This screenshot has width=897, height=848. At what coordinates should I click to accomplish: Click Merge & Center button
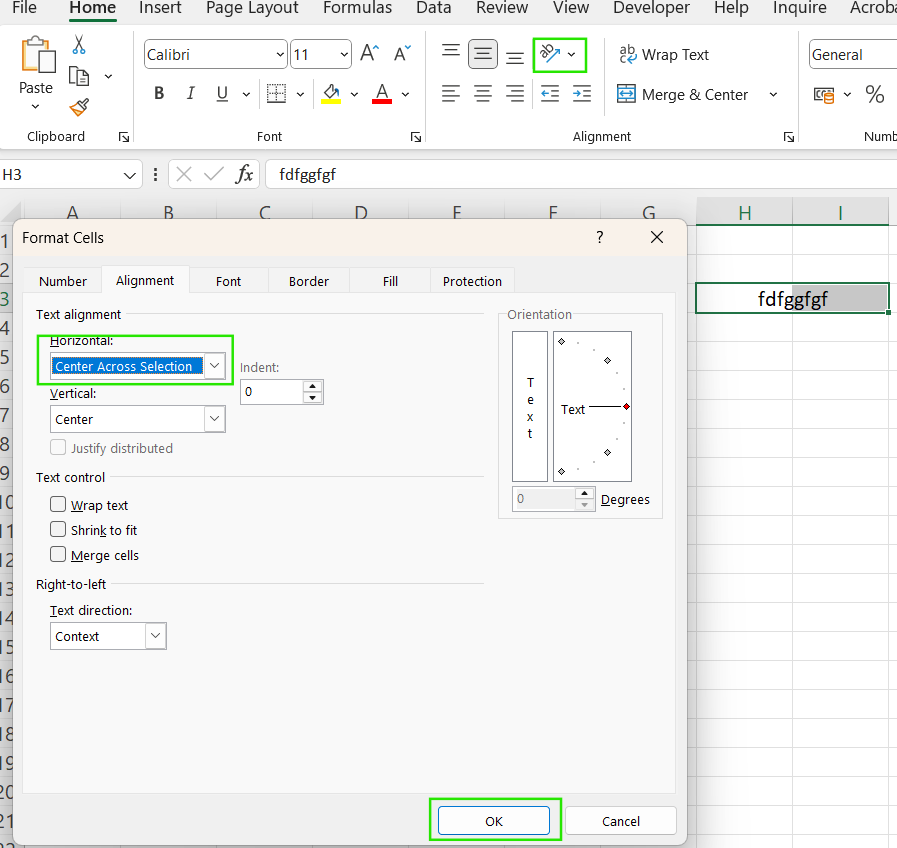coord(682,94)
